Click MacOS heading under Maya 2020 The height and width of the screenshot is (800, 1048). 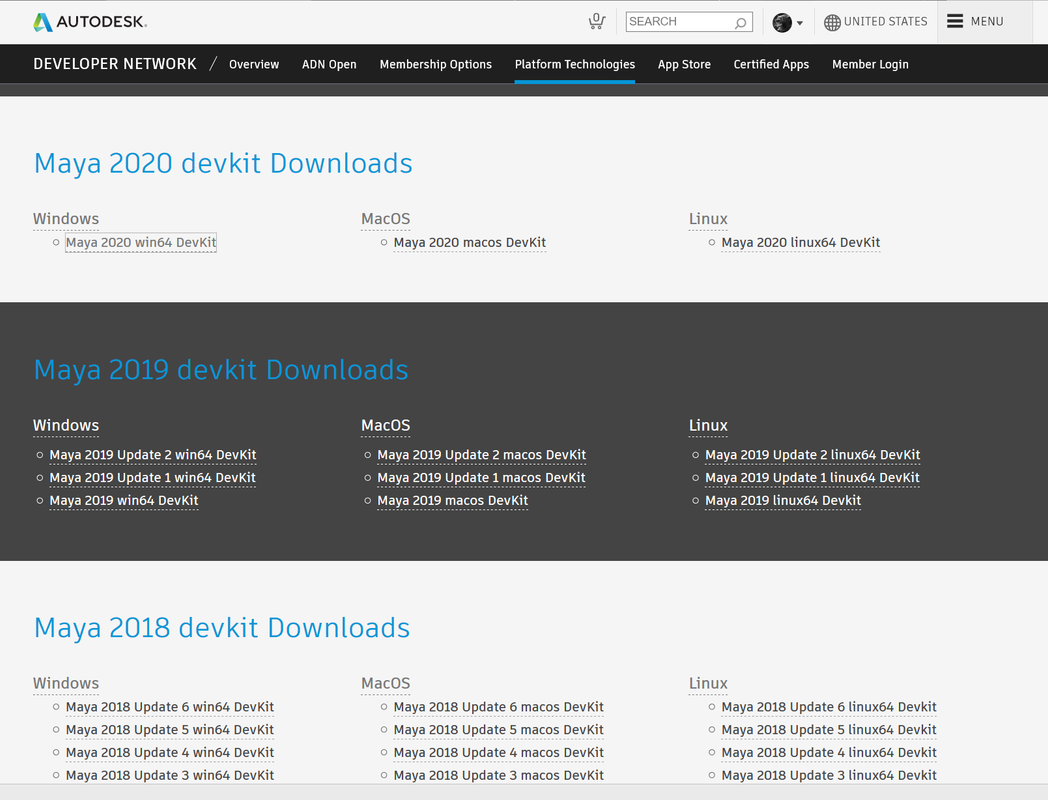[386, 219]
